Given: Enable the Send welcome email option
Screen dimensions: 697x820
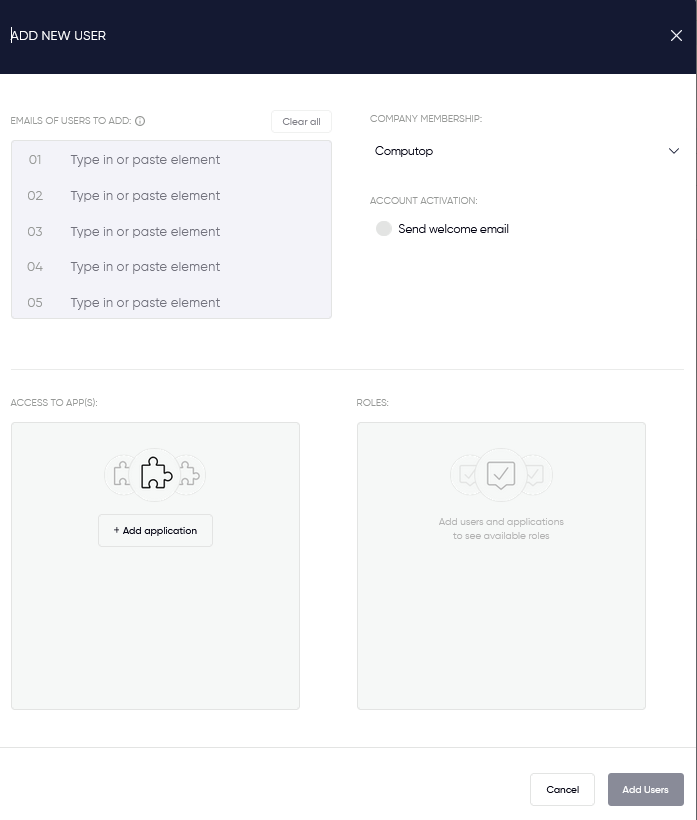Looking at the screenshot, I should point(384,229).
